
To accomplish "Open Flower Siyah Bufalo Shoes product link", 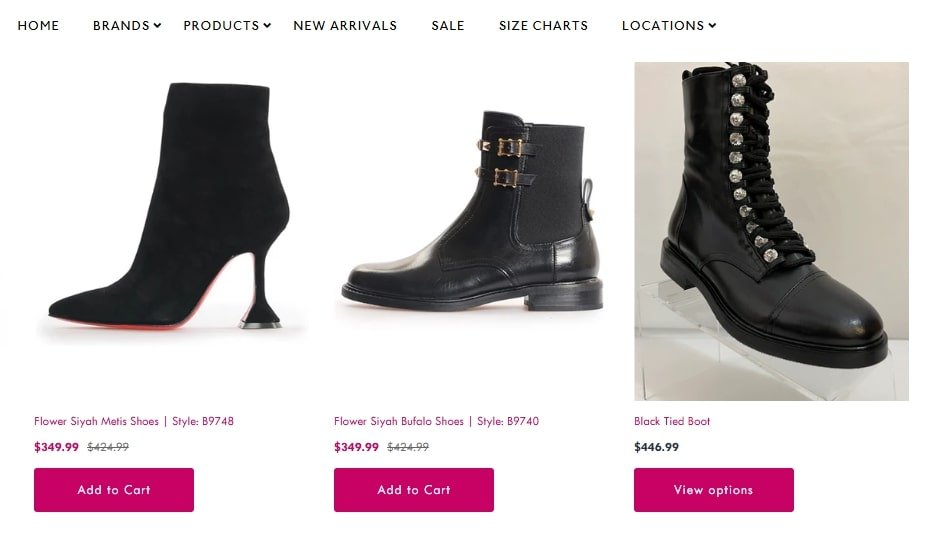I will coord(436,421).
